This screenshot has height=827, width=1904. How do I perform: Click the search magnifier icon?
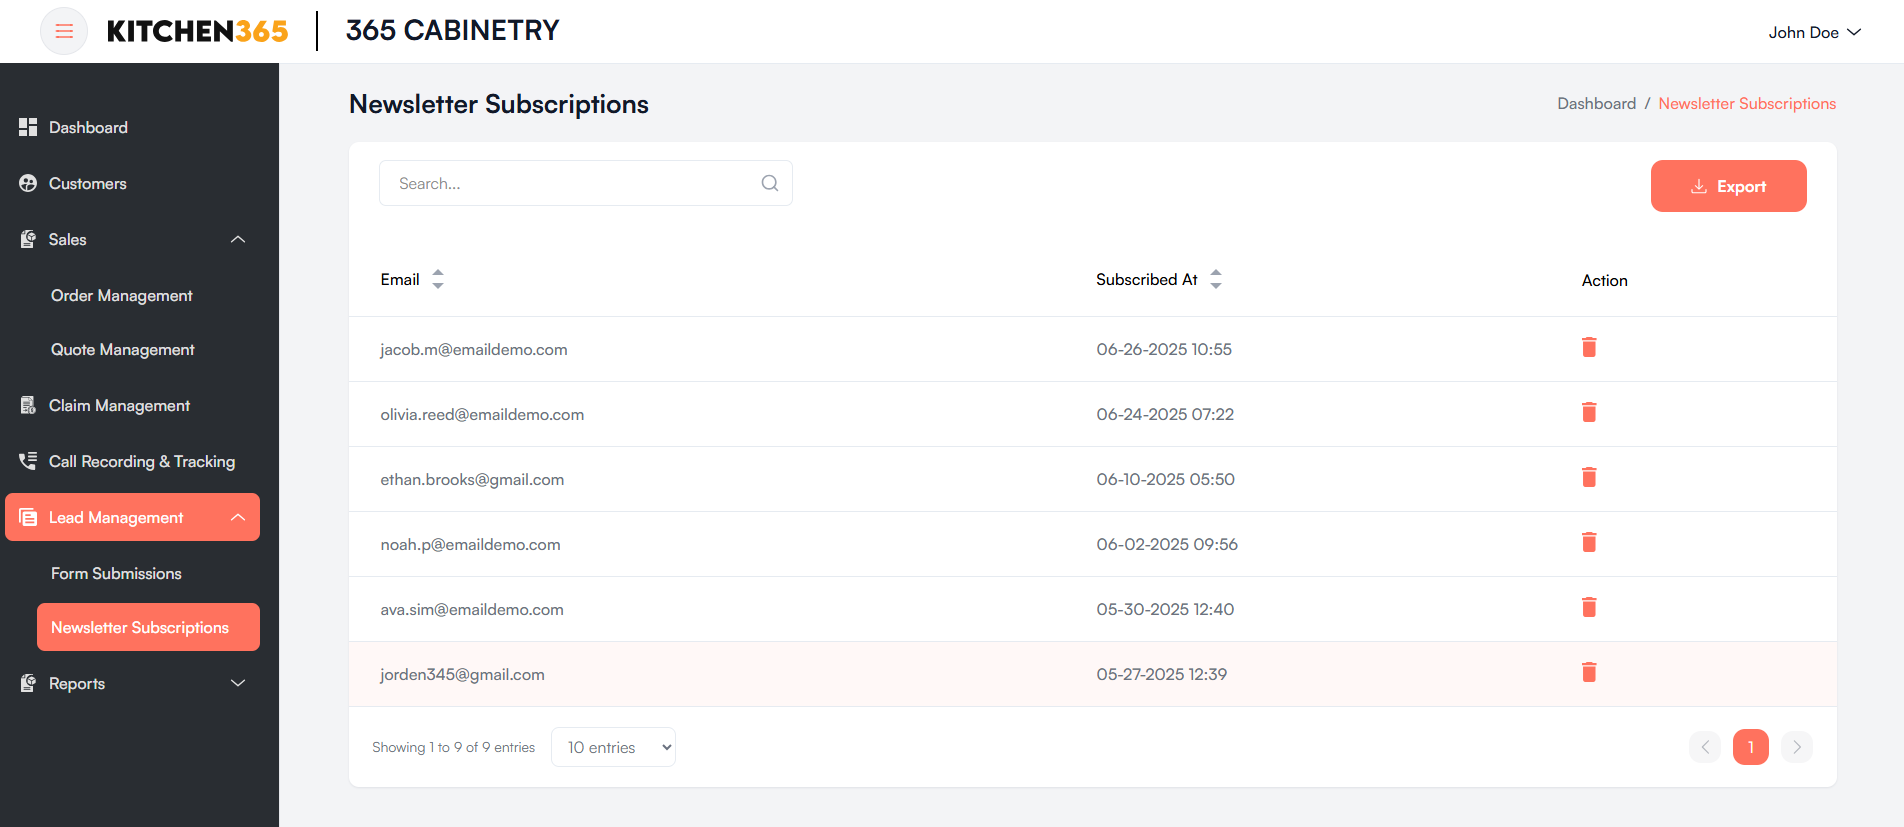tap(770, 183)
